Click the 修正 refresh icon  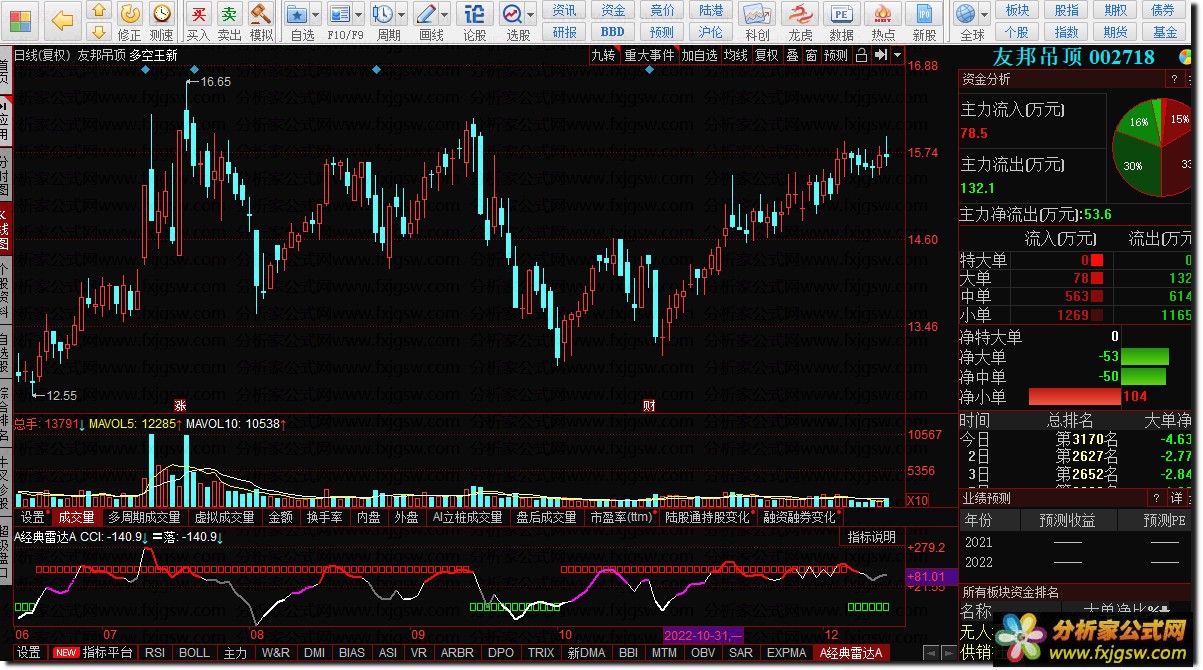[130, 14]
